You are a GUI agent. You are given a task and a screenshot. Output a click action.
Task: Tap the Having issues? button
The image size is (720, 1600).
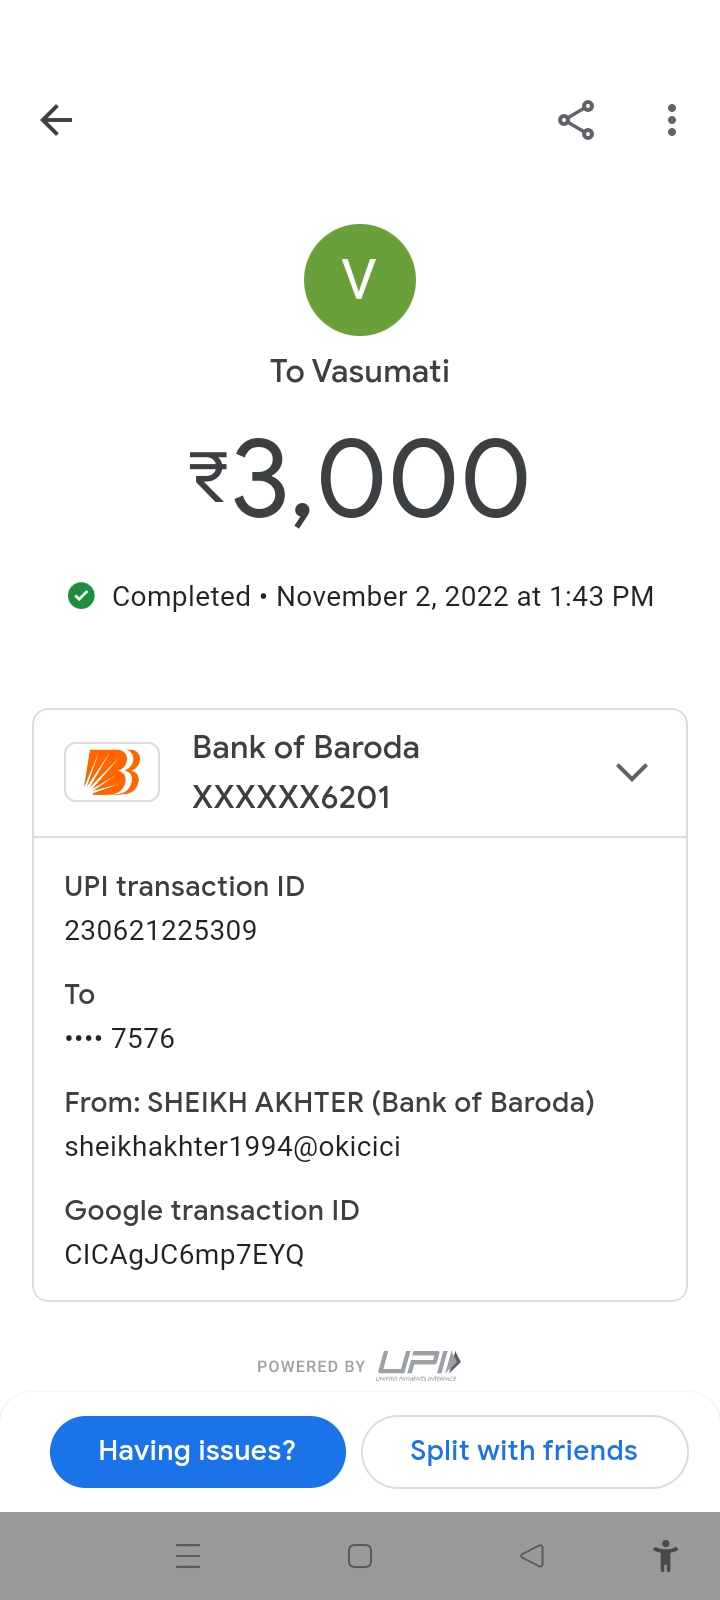(198, 1451)
